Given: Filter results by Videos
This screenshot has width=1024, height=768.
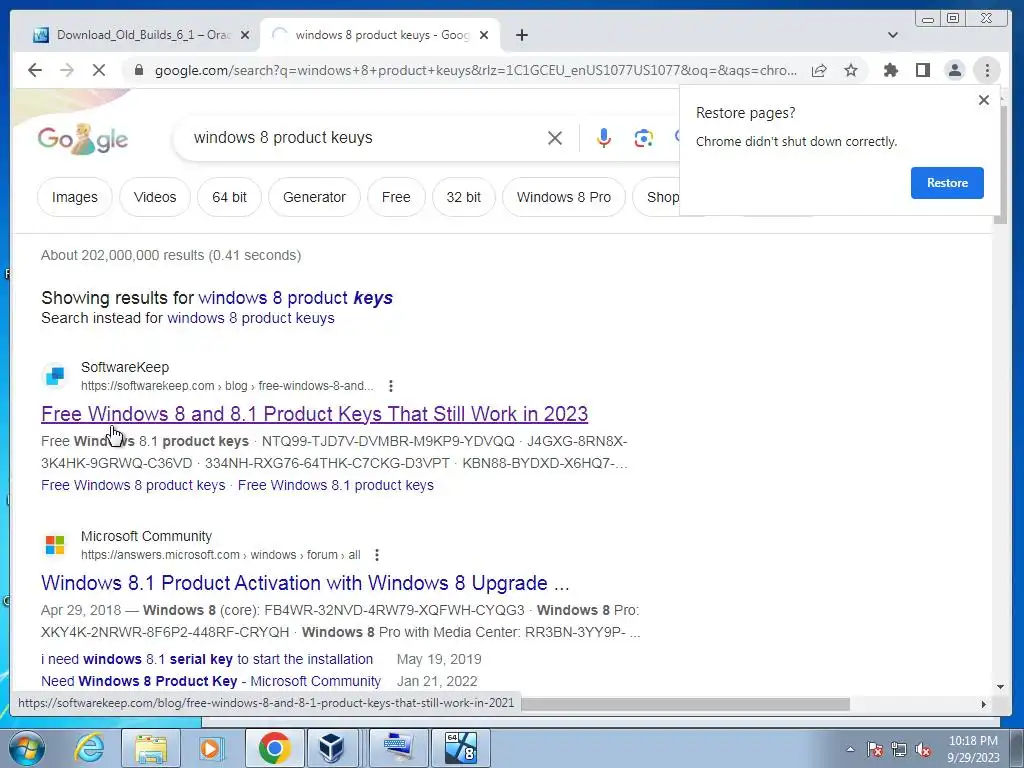Looking at the screenshot, I should click(155, 197).
